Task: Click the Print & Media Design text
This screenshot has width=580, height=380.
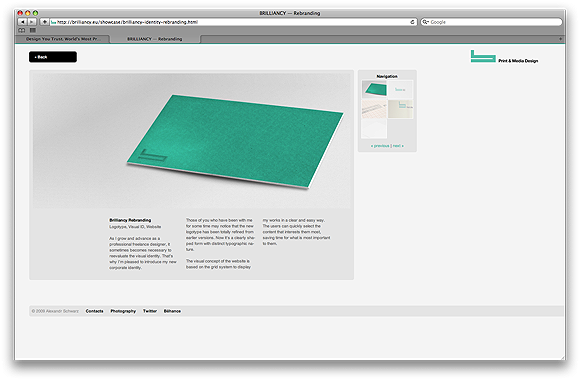Action: tap(518, 61)
